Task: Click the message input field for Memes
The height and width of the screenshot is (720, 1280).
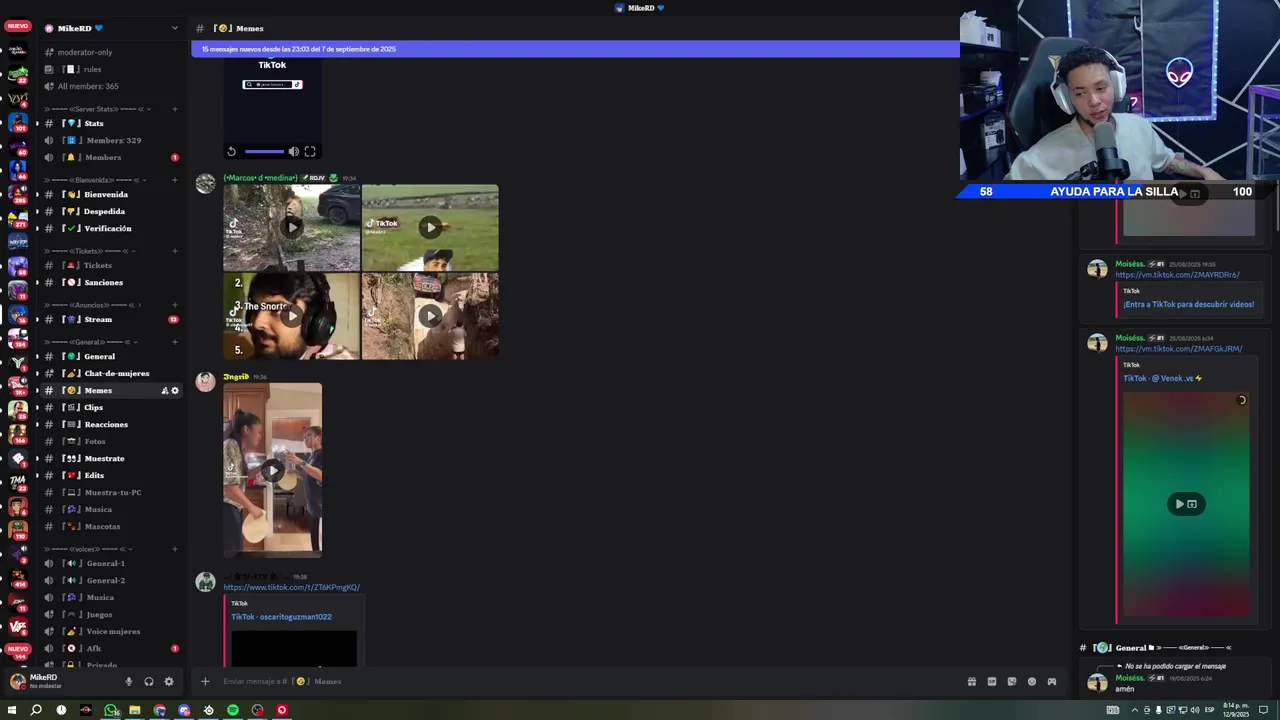Action: pyautogui.click(x=590, y=682)
